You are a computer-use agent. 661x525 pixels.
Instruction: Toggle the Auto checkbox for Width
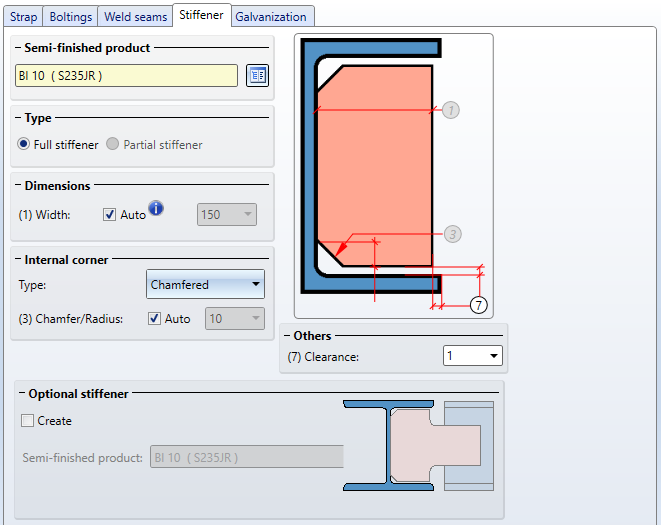coord(110,215)
